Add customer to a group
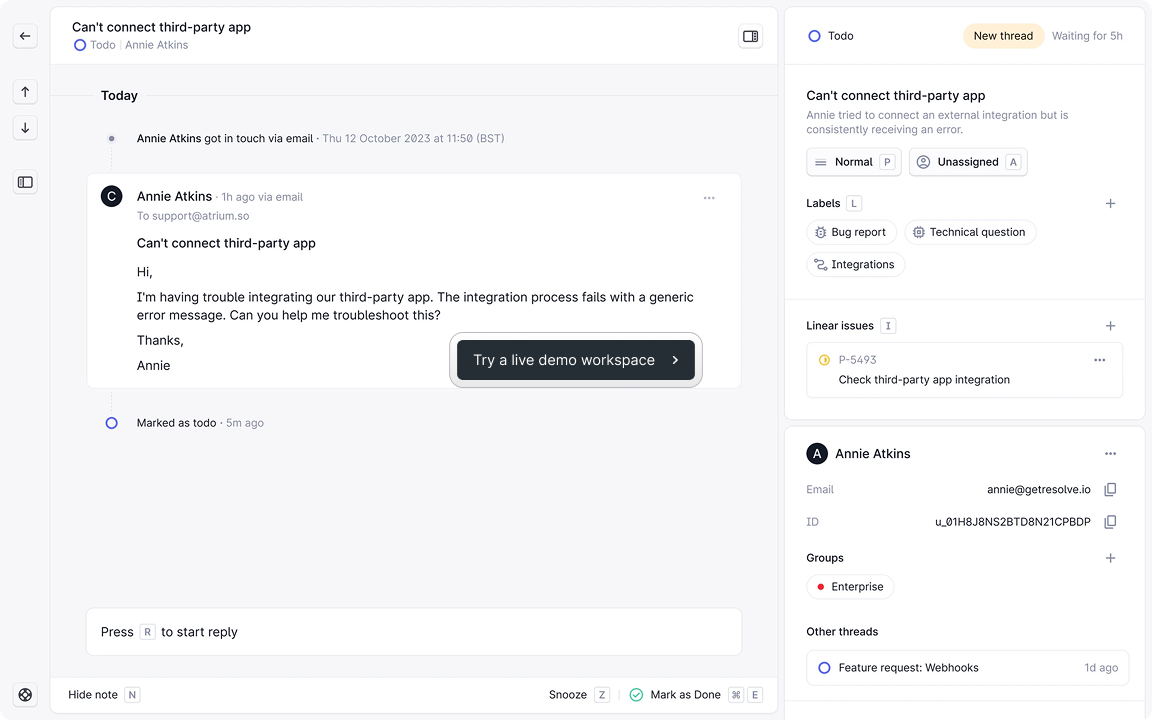1152x720 pixels. pos(1110,558)
